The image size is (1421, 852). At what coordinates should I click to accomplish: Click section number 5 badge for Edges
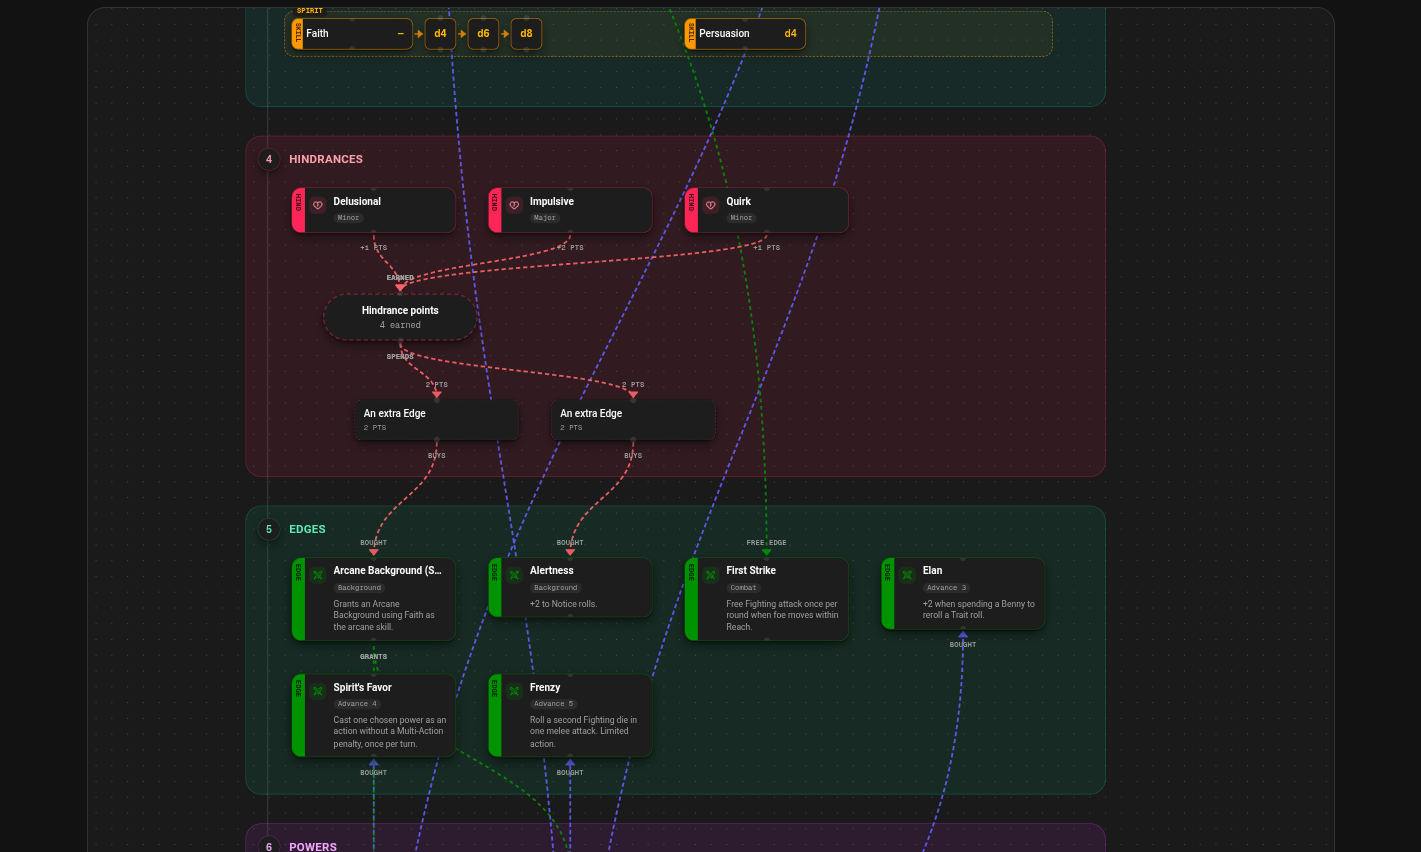269,529
